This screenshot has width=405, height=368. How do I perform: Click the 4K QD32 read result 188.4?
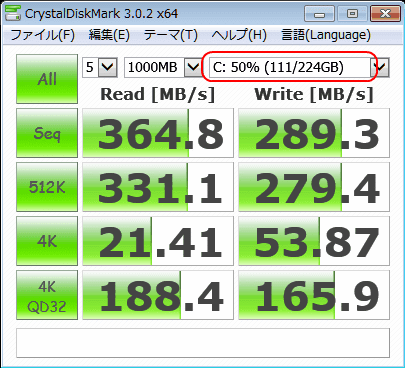[x=158, y=295]
